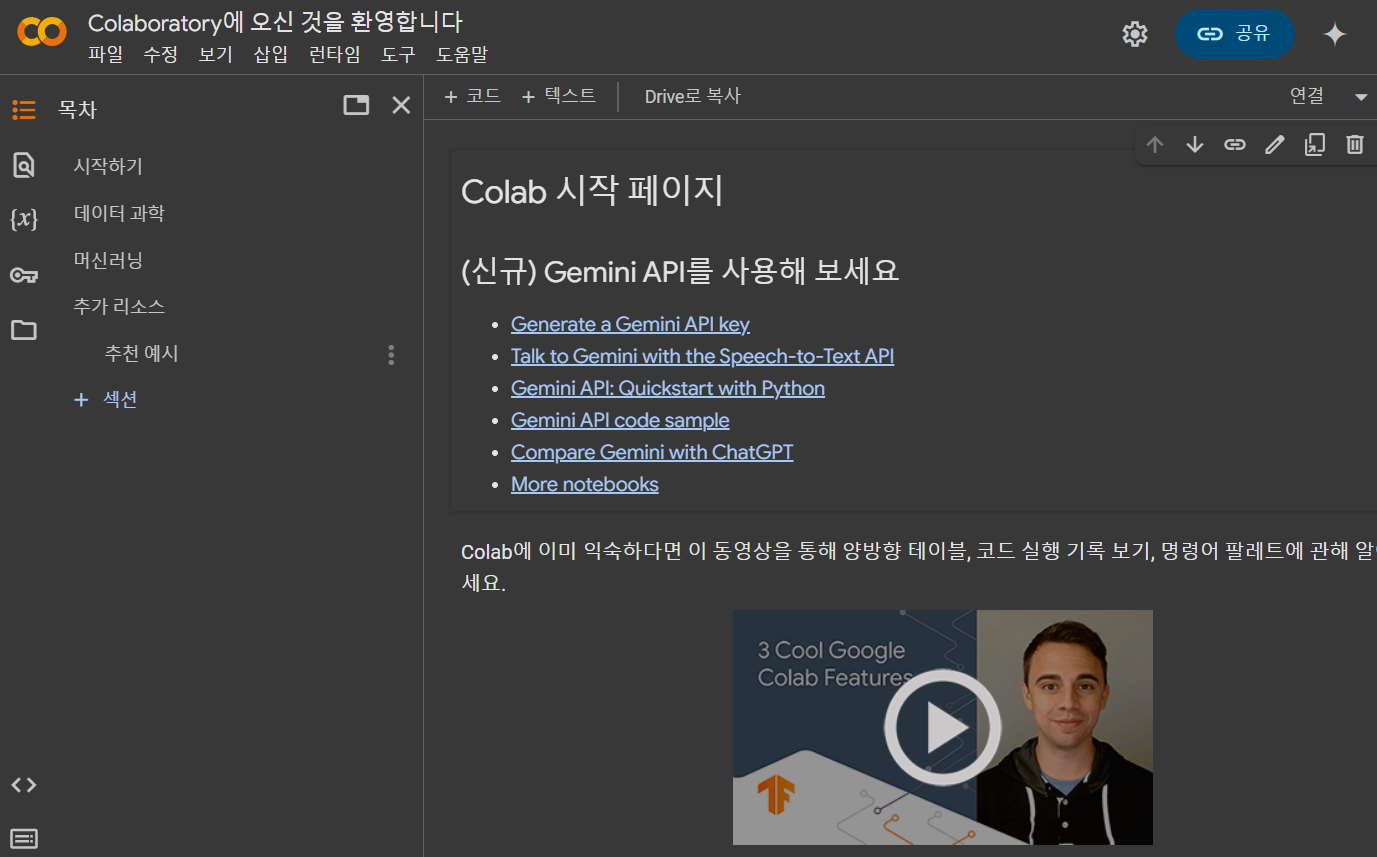Open Gemini API code sample link
The image size is (1377, 857).
(x=620, y=420)
